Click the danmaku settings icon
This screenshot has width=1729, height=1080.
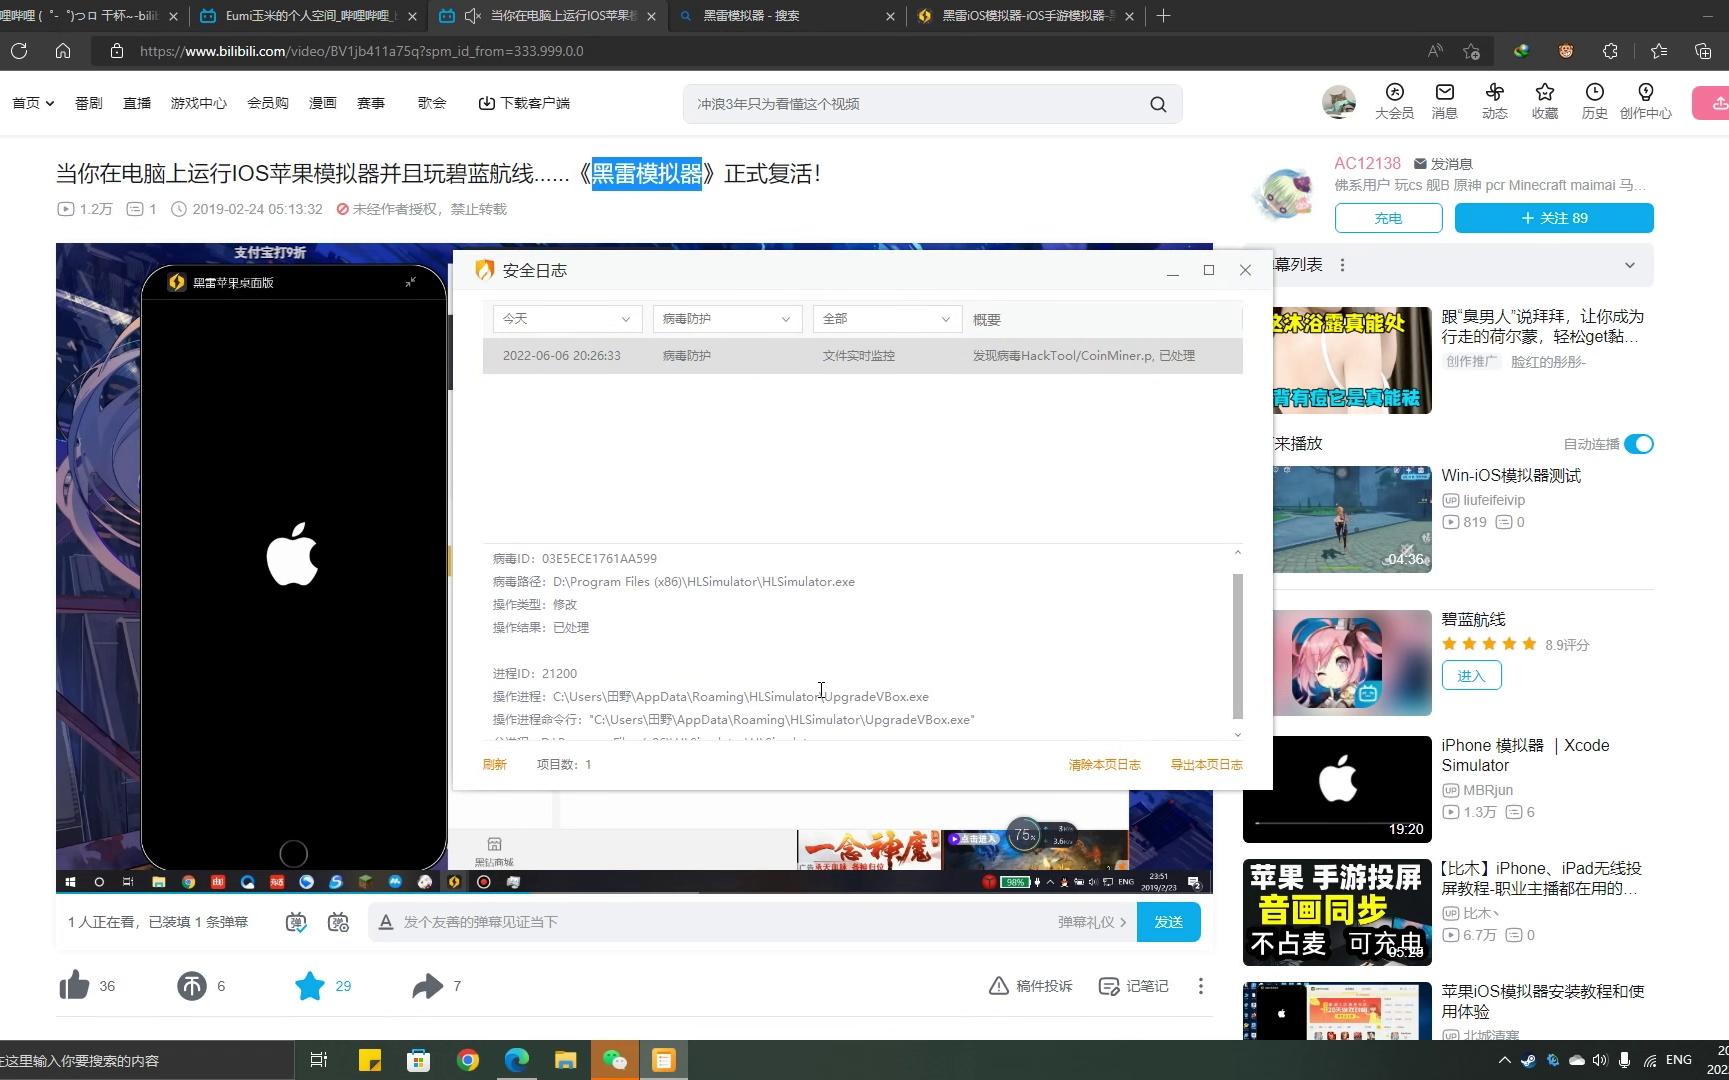[x=339, y=922]
